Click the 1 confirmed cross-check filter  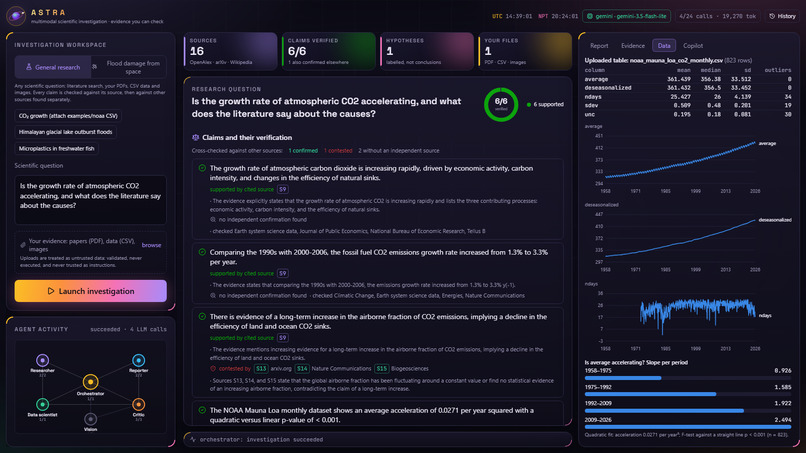(x=303, y=151)
